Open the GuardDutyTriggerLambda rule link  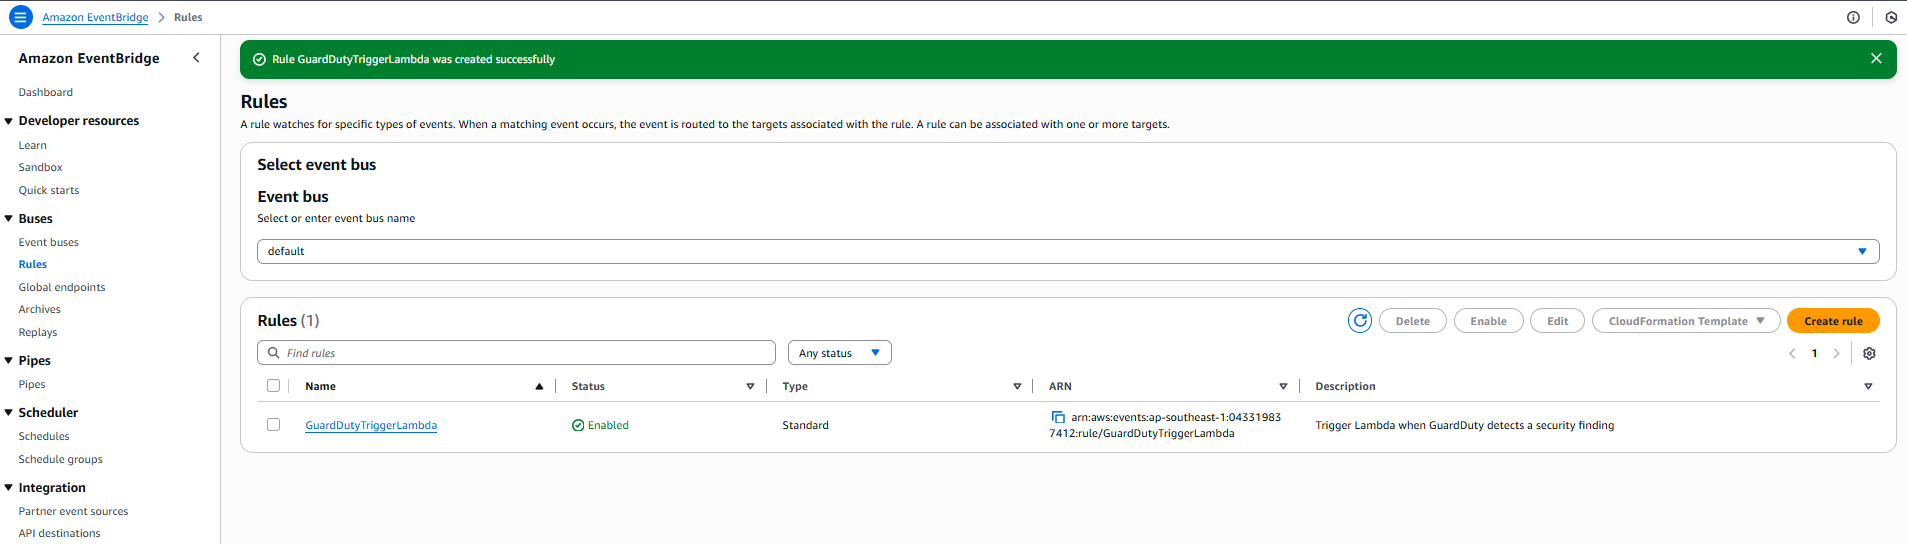point(371,425)
